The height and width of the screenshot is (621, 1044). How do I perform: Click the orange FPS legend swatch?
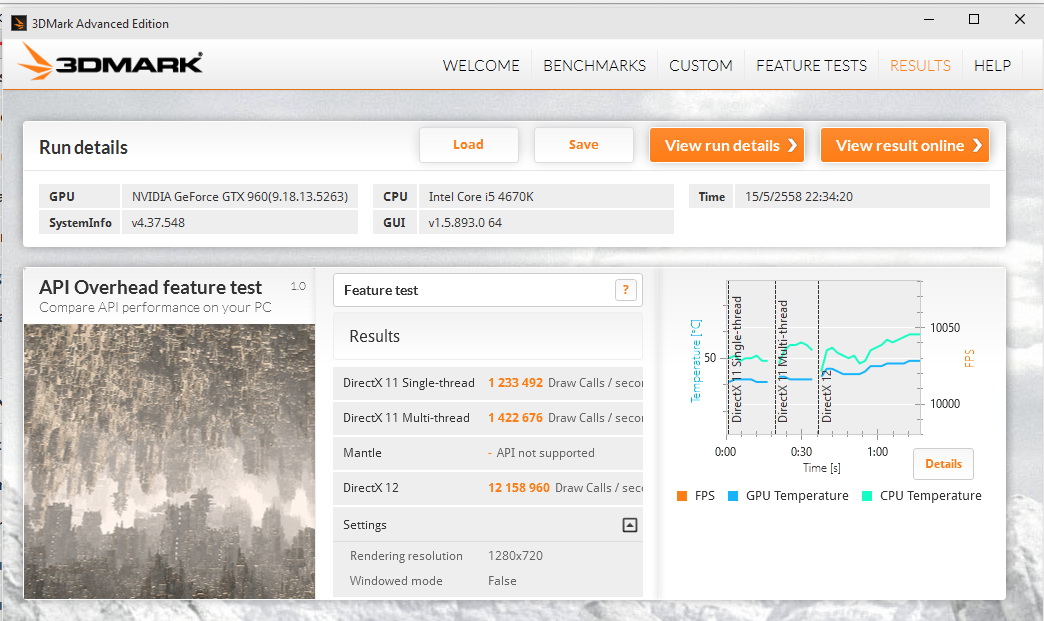coord(682,496)
